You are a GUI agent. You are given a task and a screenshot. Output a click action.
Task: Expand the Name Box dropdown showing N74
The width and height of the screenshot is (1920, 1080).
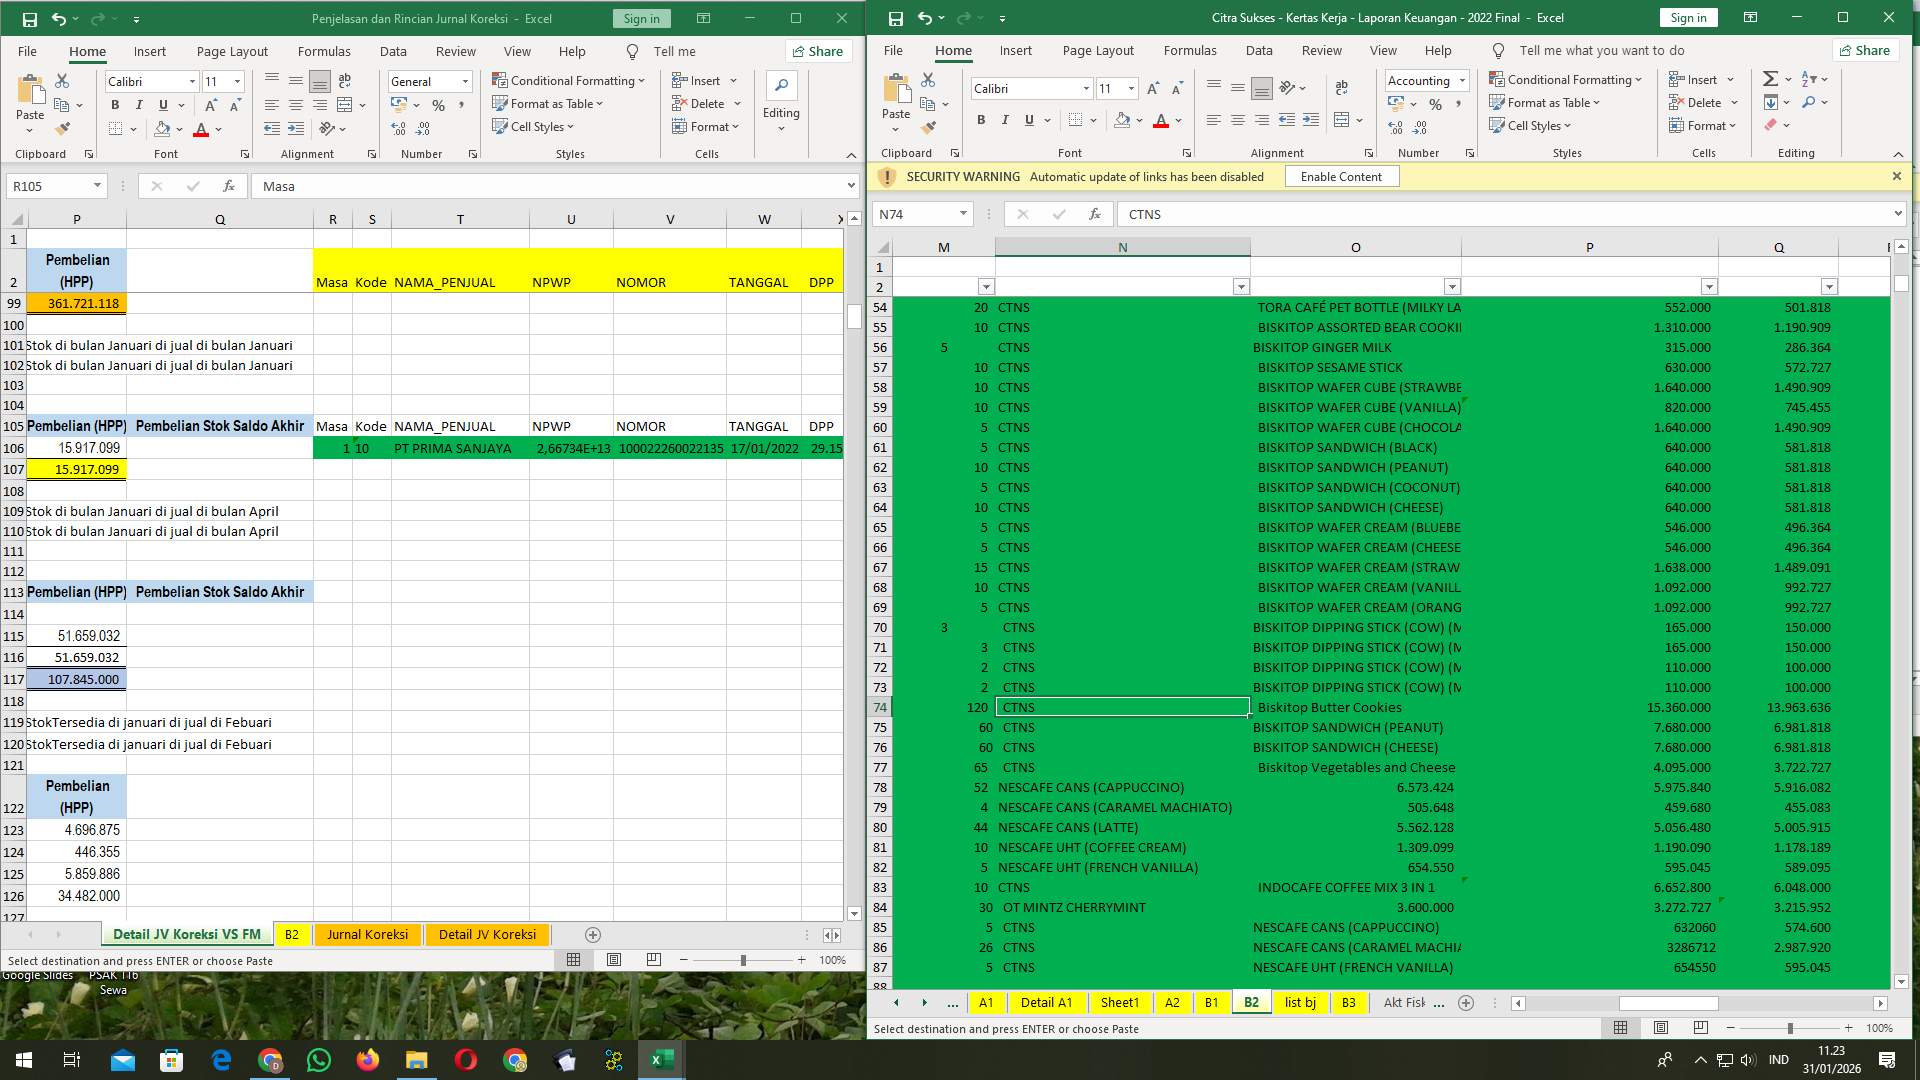click(x=965, y=214)
